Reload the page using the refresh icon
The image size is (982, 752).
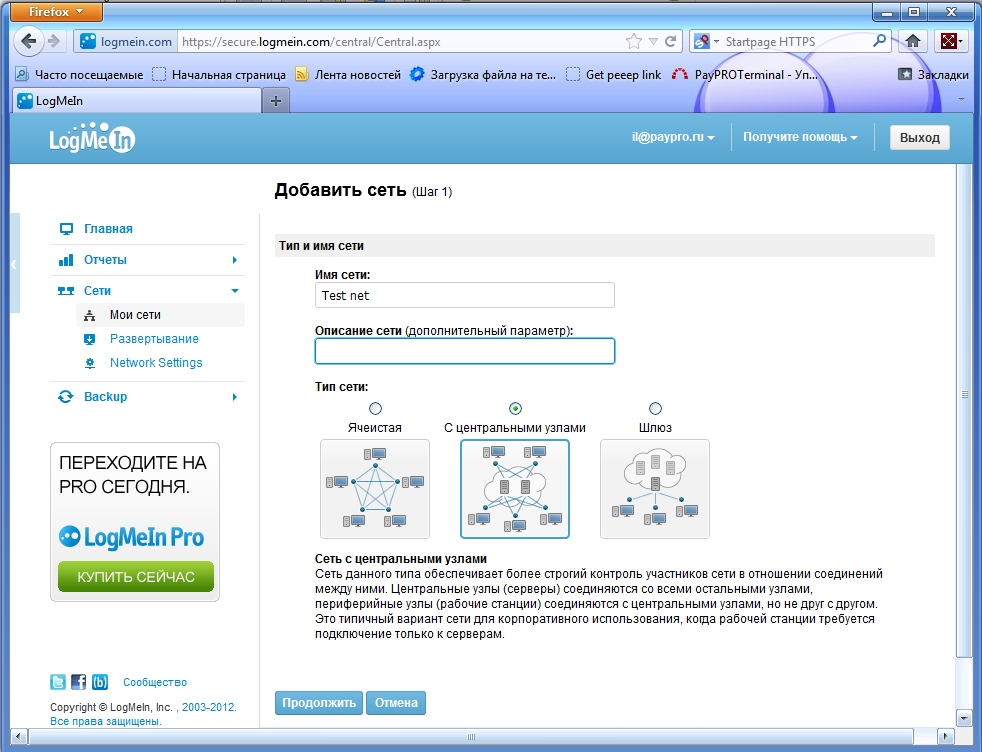(x=671, y=42)
